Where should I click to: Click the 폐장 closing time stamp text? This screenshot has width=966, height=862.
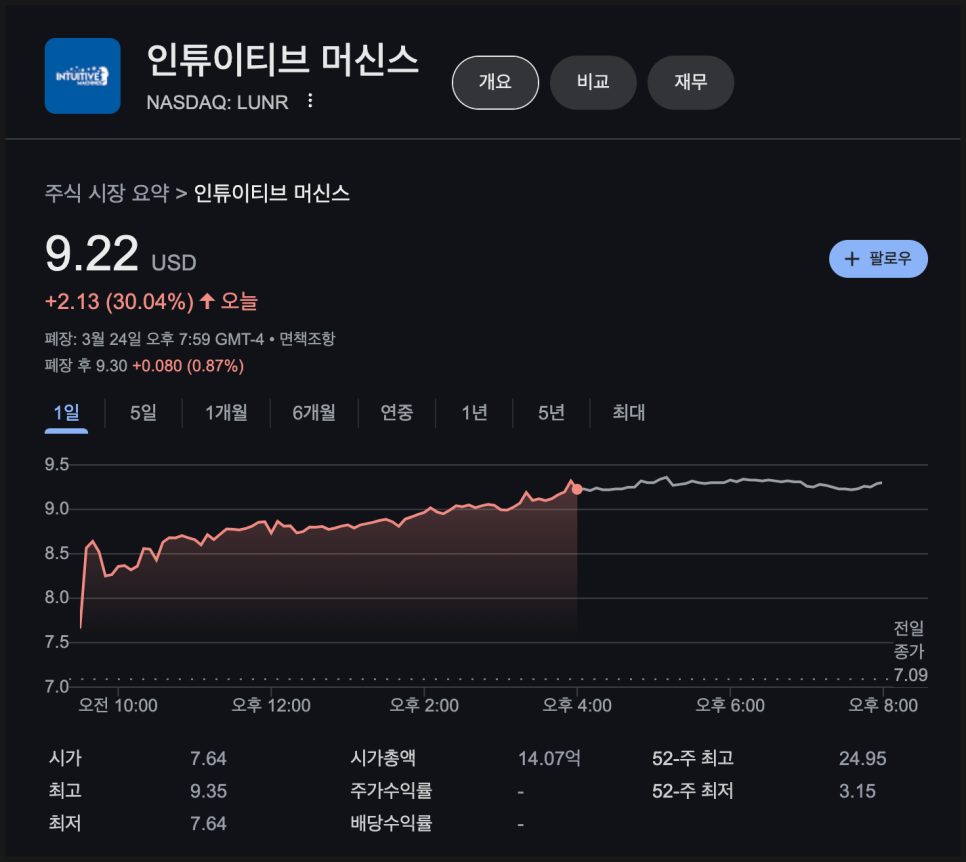click(x=154, y=339)
